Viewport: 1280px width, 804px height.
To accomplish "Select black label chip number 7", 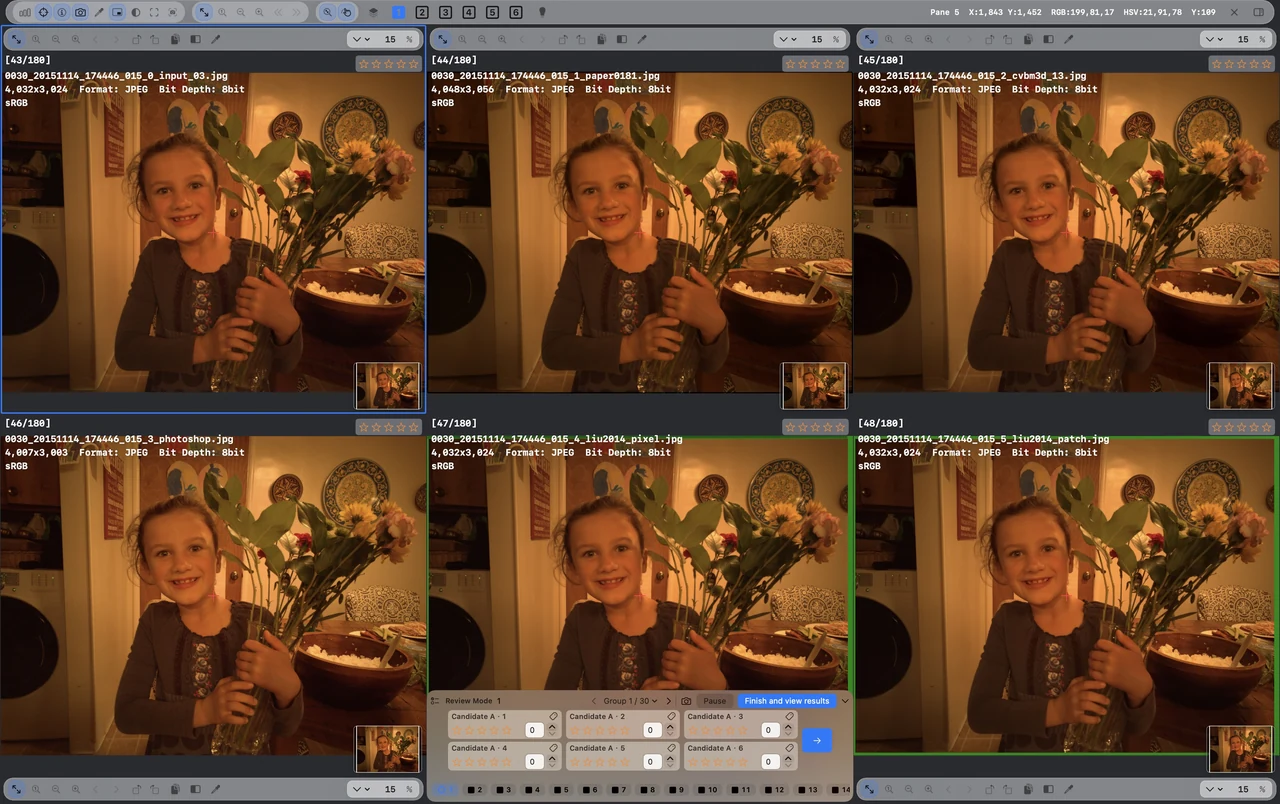I will coord(618,790).
